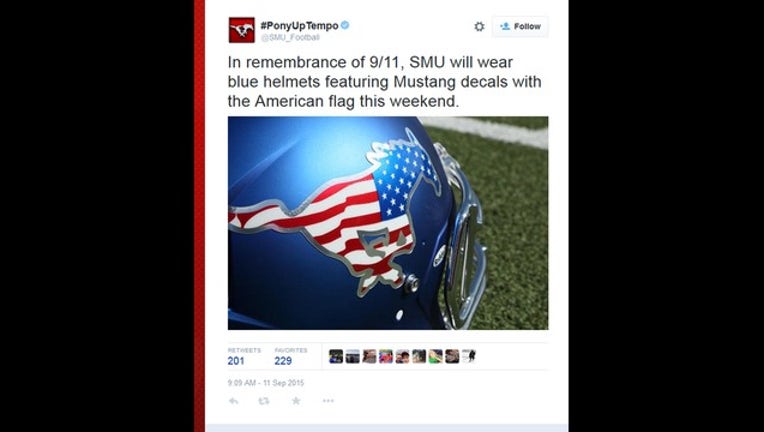This screenshot has height=432, width=764.
Task: Click the verified badge next to #PonyUpTempo
Action: point(345,25)
